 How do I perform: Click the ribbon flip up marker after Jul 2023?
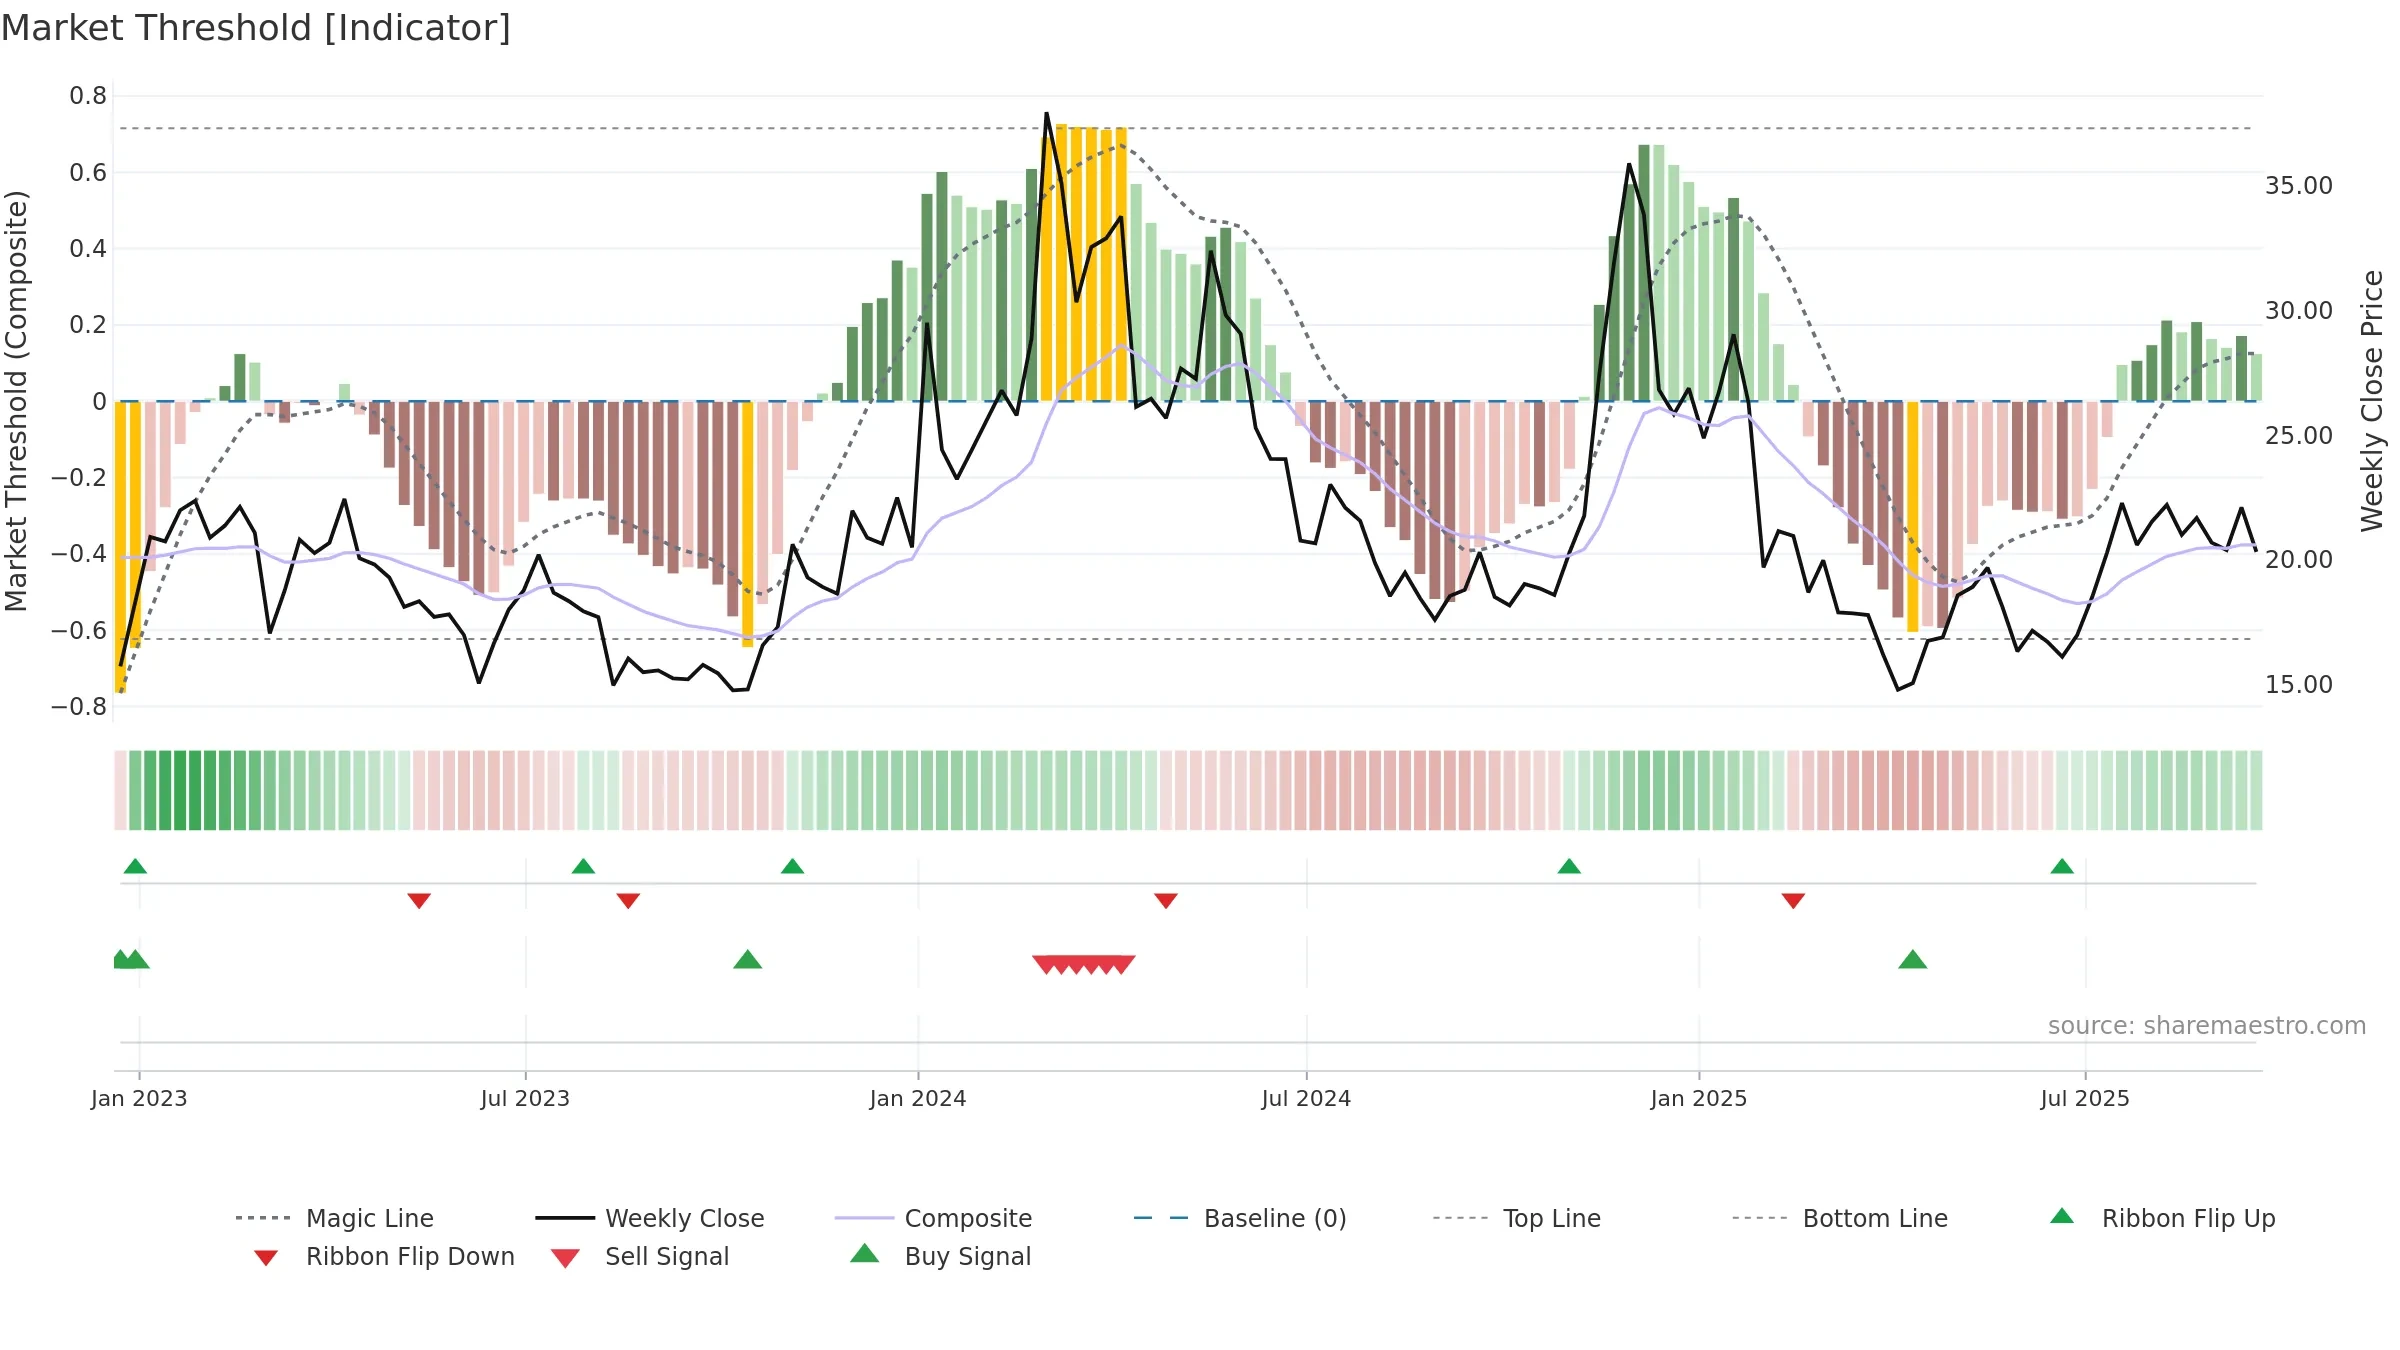pyautogui.click(x=583, y=866)
